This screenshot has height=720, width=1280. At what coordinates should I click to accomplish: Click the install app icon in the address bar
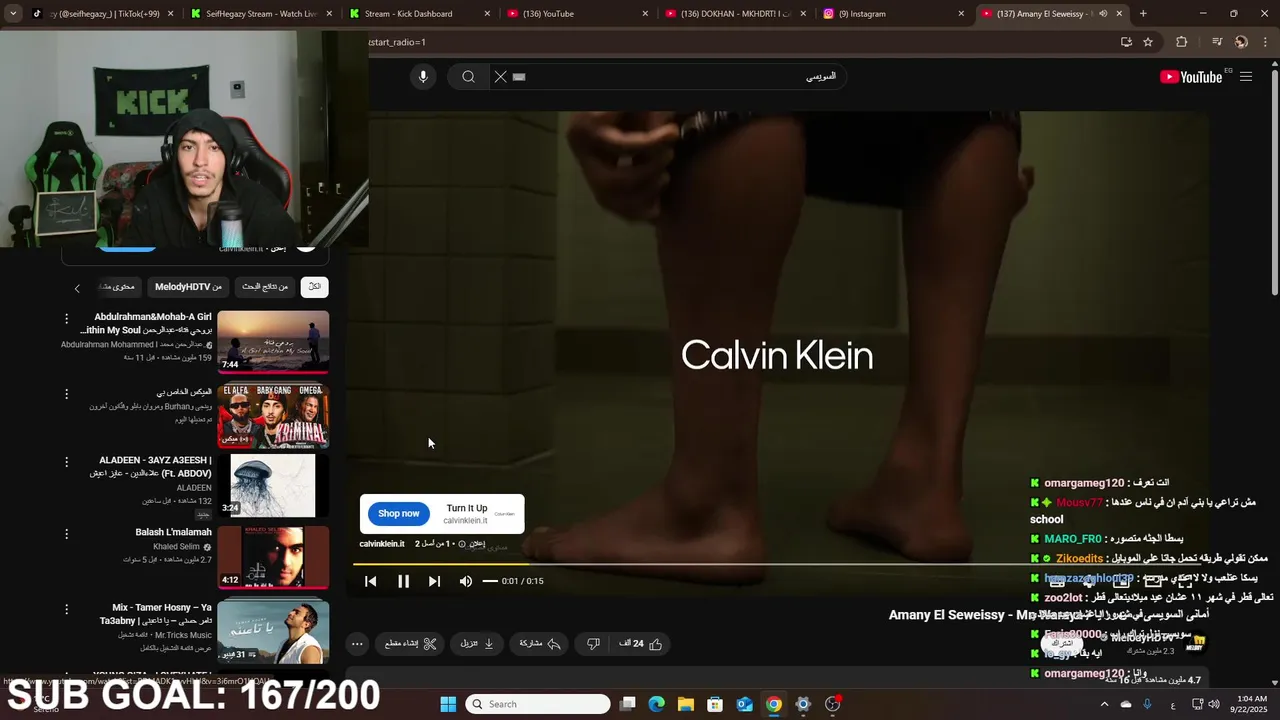pos(1126,42)
